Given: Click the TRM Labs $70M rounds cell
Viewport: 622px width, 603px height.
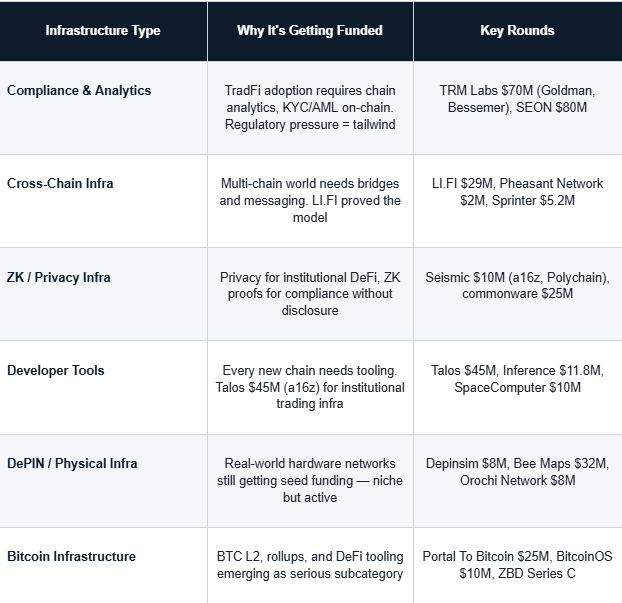Looking at the screenshot, I should pos(517,98).
